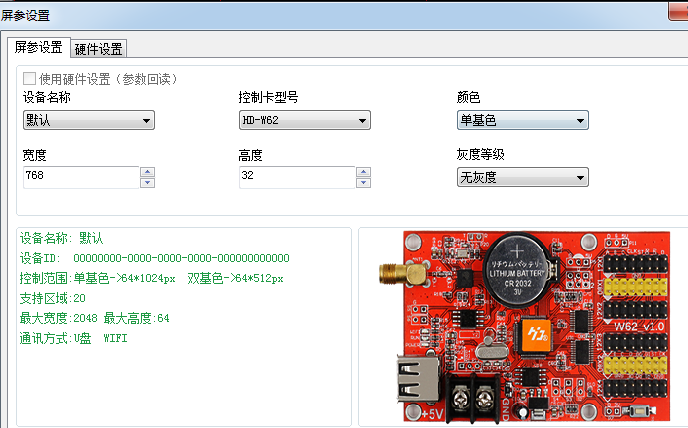This screenshot has width=688, height=428.
Task: Decrease 宽度 value with the down arrow
Action: [x=148, y=182]
